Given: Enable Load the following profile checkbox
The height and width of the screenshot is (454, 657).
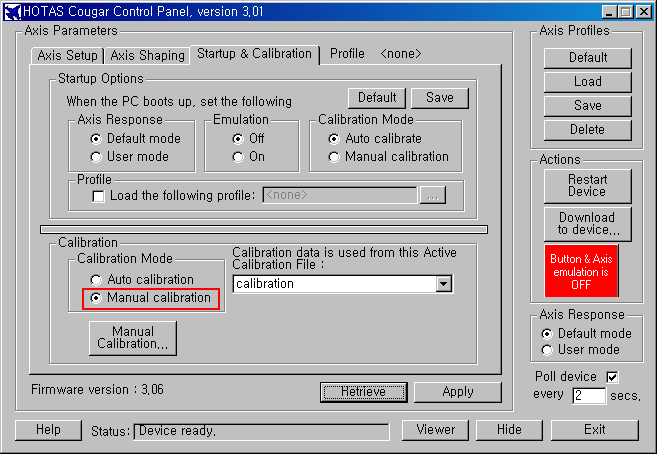Looking at the screenshot, I should 98,196.
